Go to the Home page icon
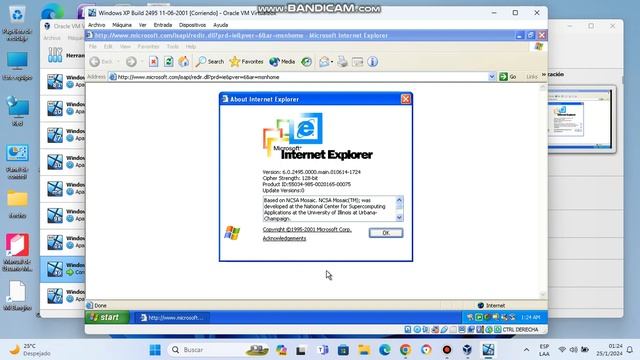The height and width of the screenshot is (360, 640). pos(184,62)
